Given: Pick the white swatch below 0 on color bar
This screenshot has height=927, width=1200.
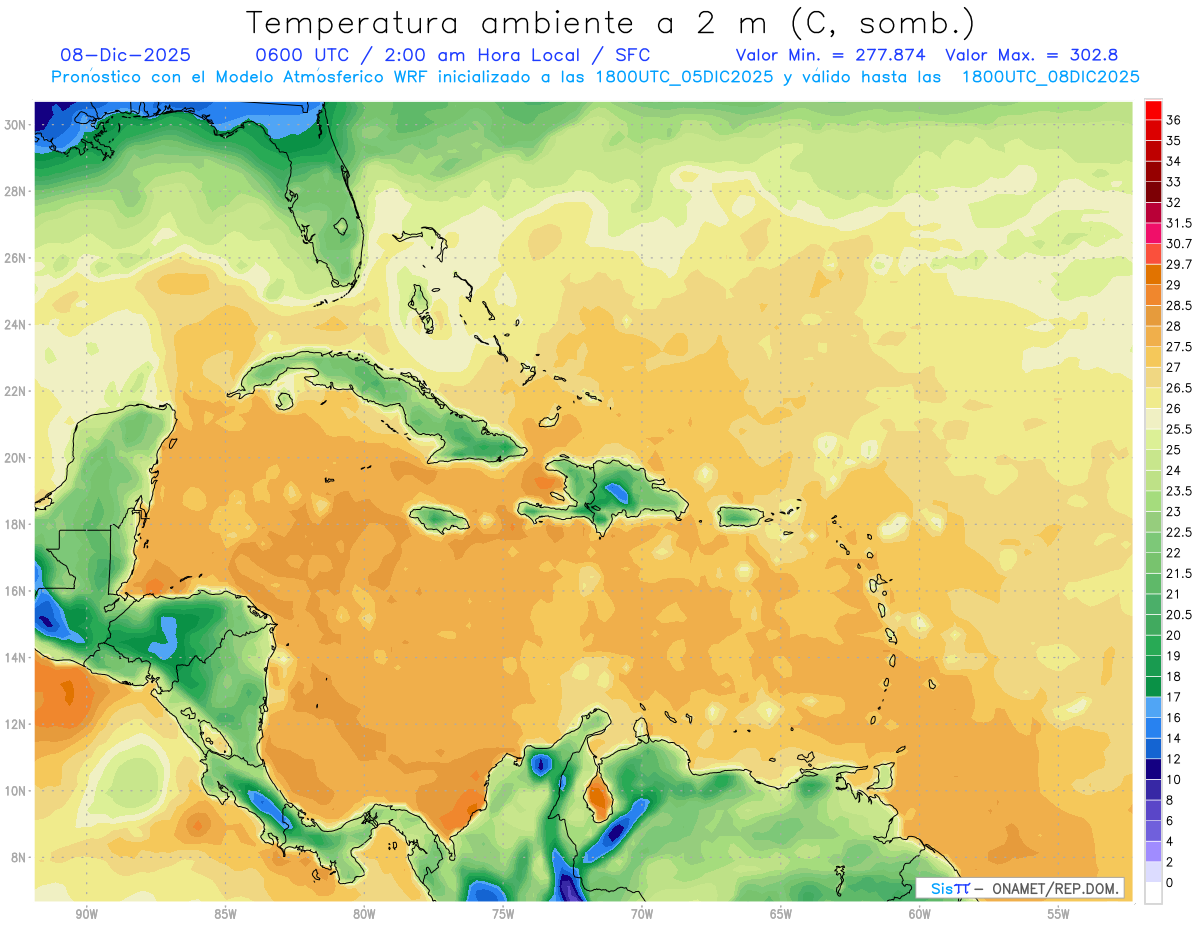Looking at the screenshot, I should click(x=1153, y=893).
